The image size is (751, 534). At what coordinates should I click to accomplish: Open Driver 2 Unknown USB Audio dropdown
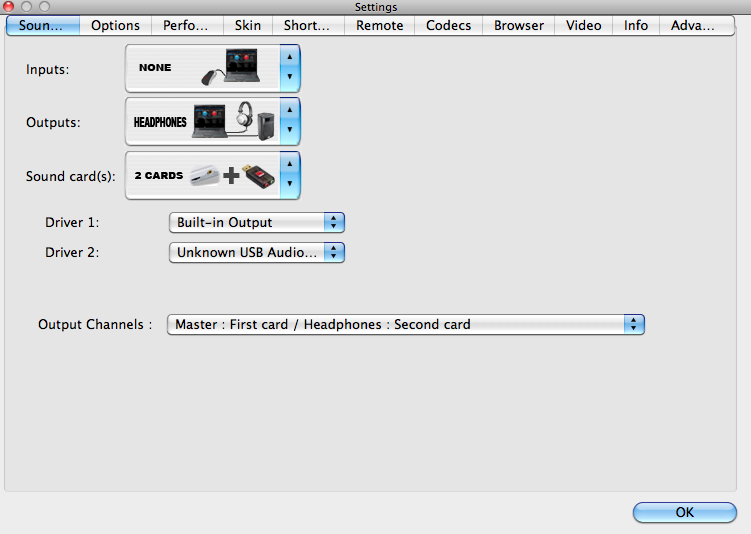(x=257, y=252)
